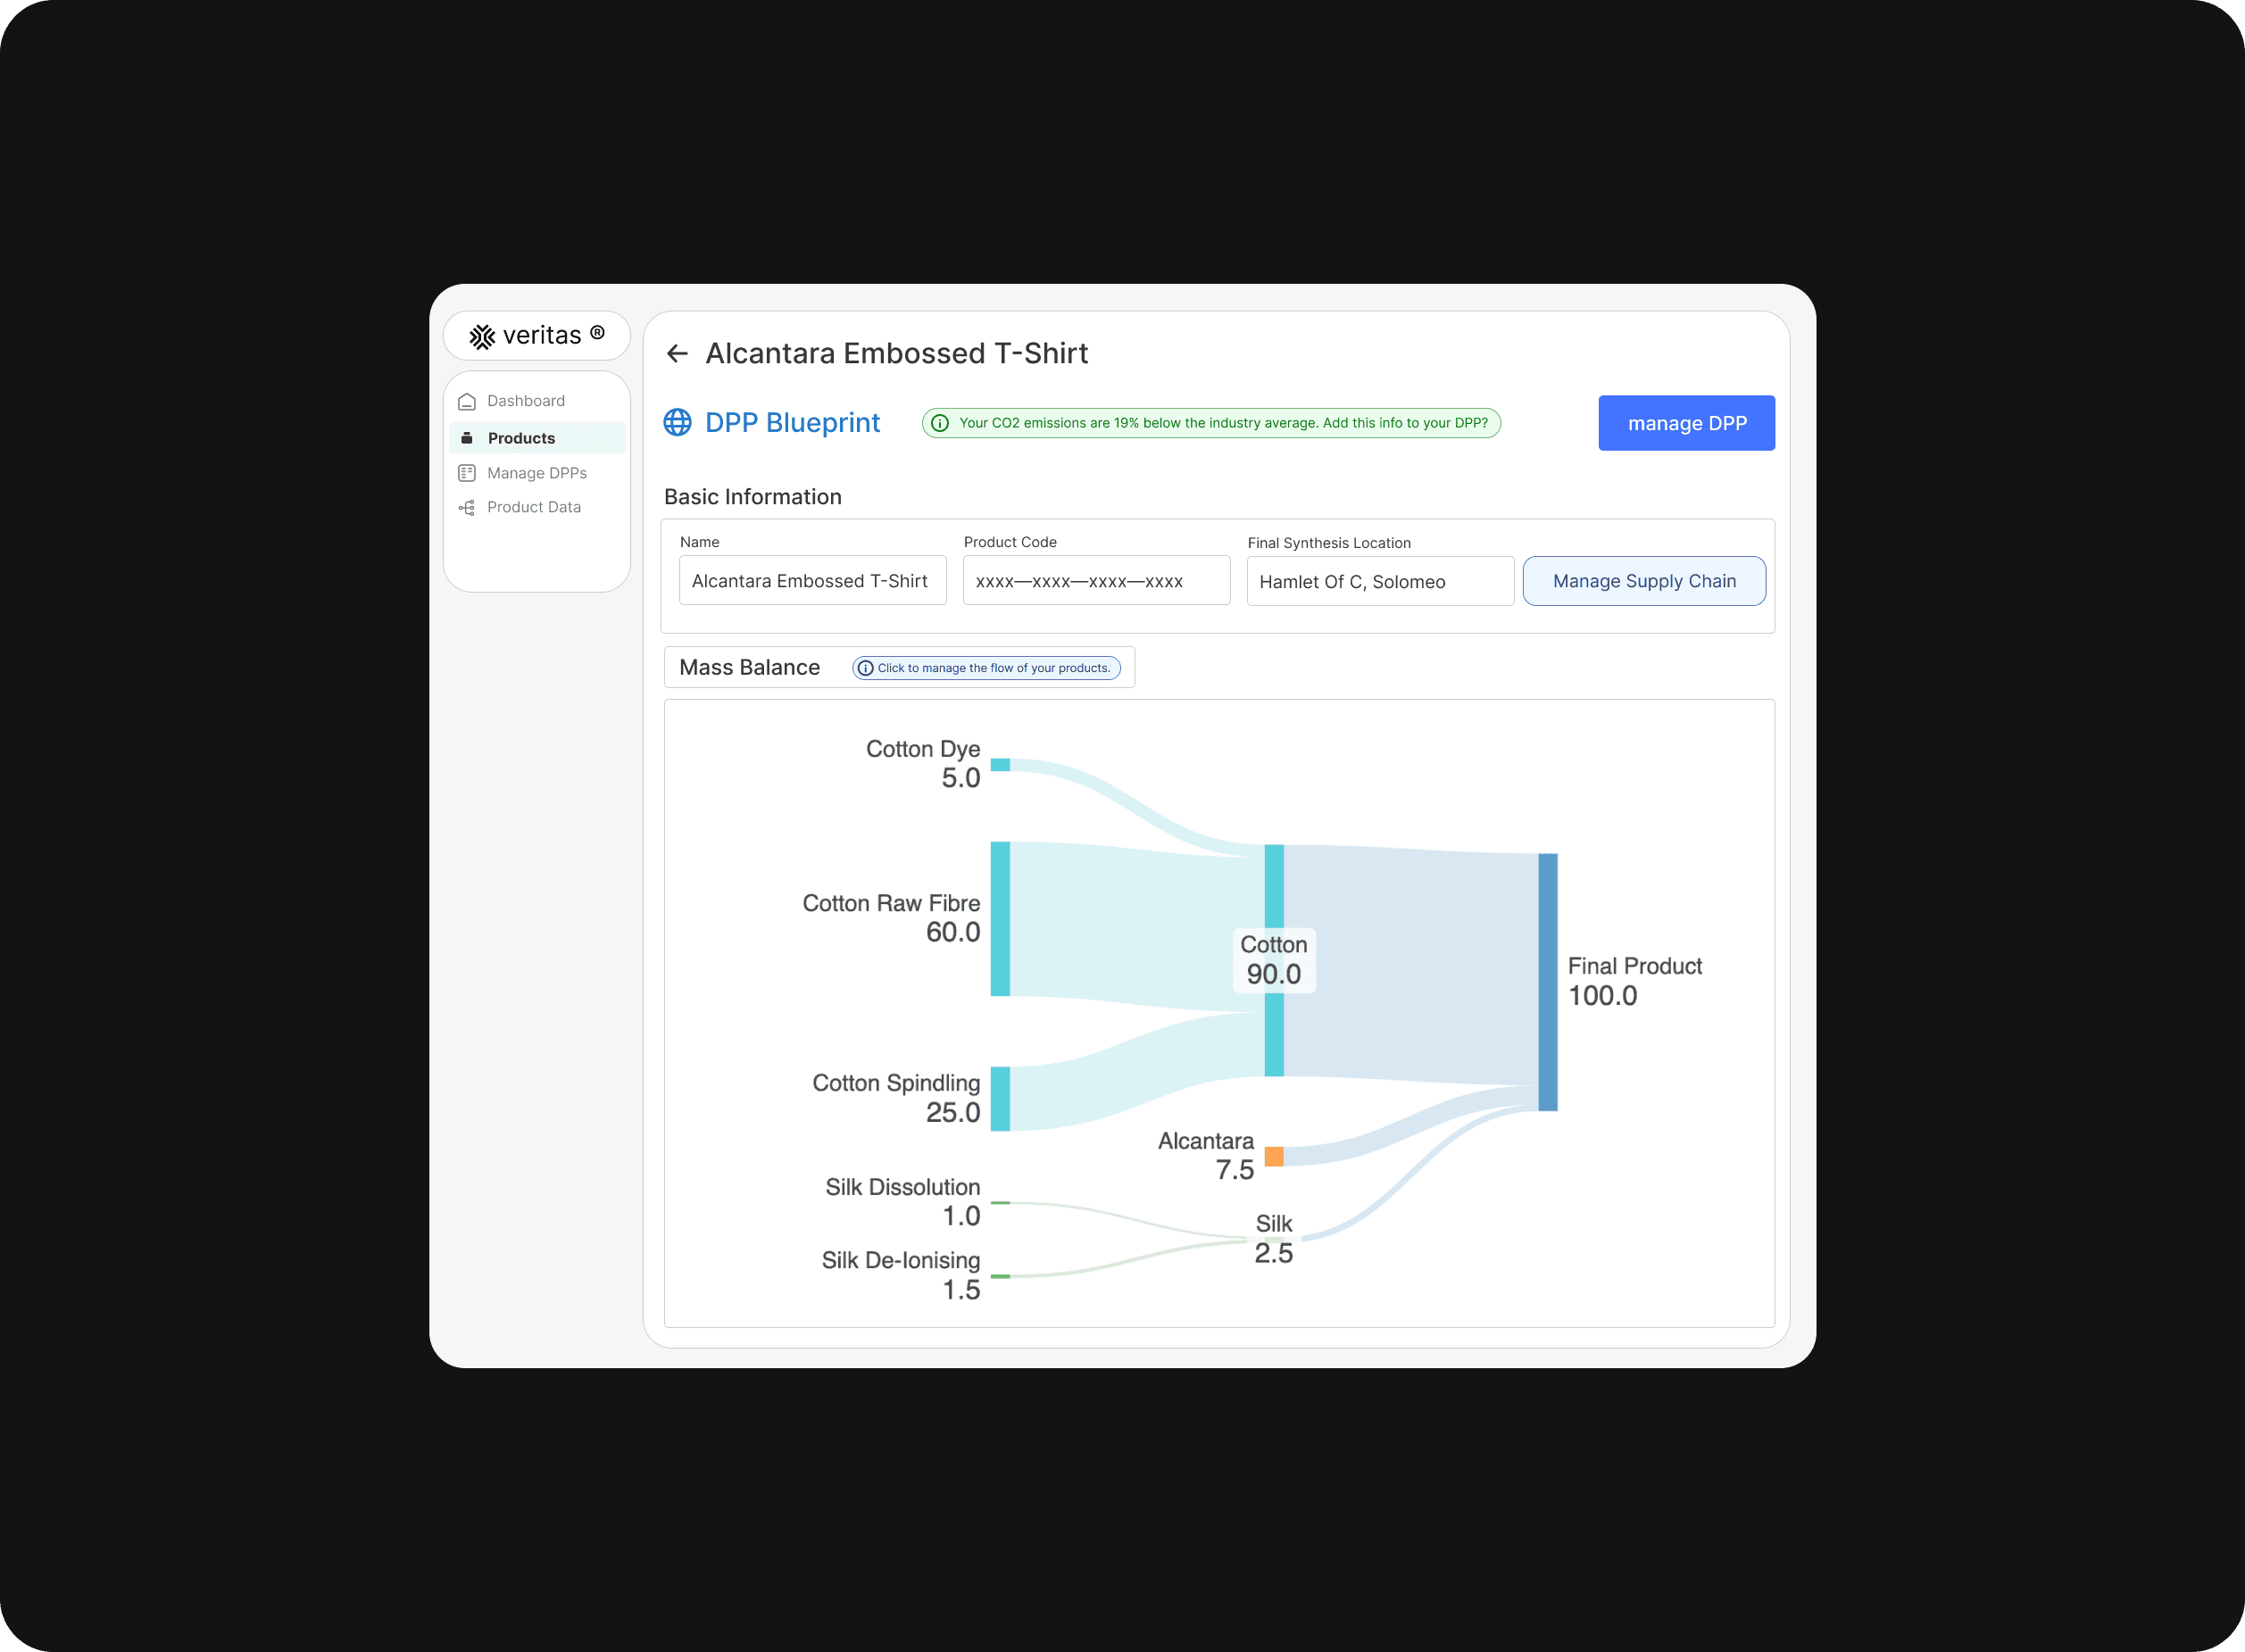Click the Manage DPPs sidebar icon
The image size is (2245, 1652).
(x=466, y=473)
